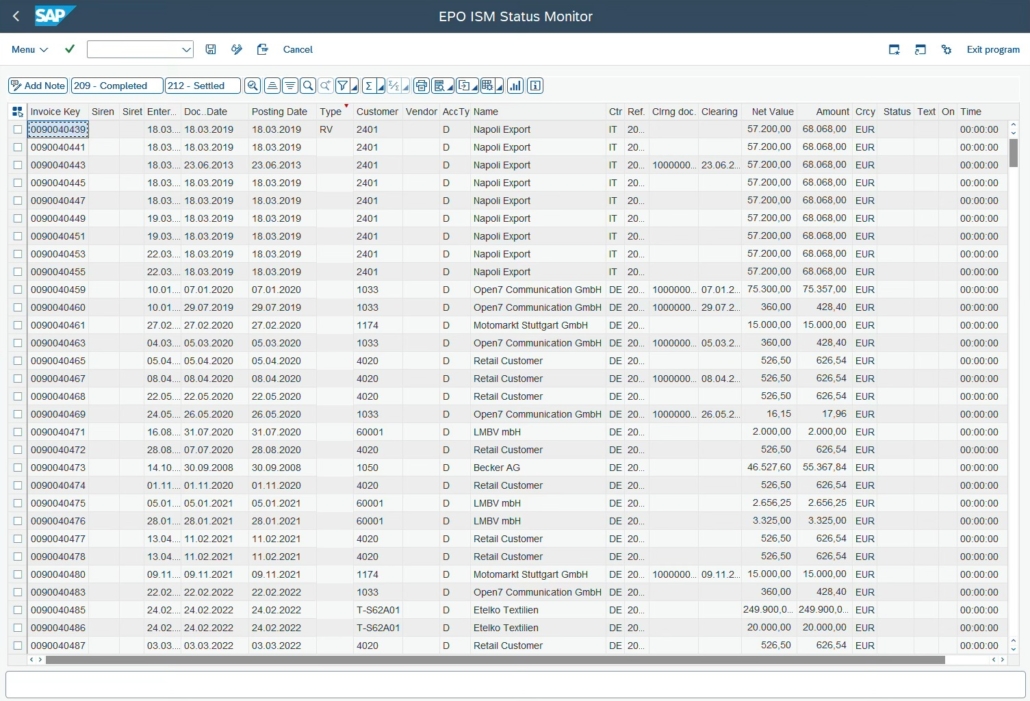
Task: Click the Net Value column header
Action: click(x=772, y=112)
